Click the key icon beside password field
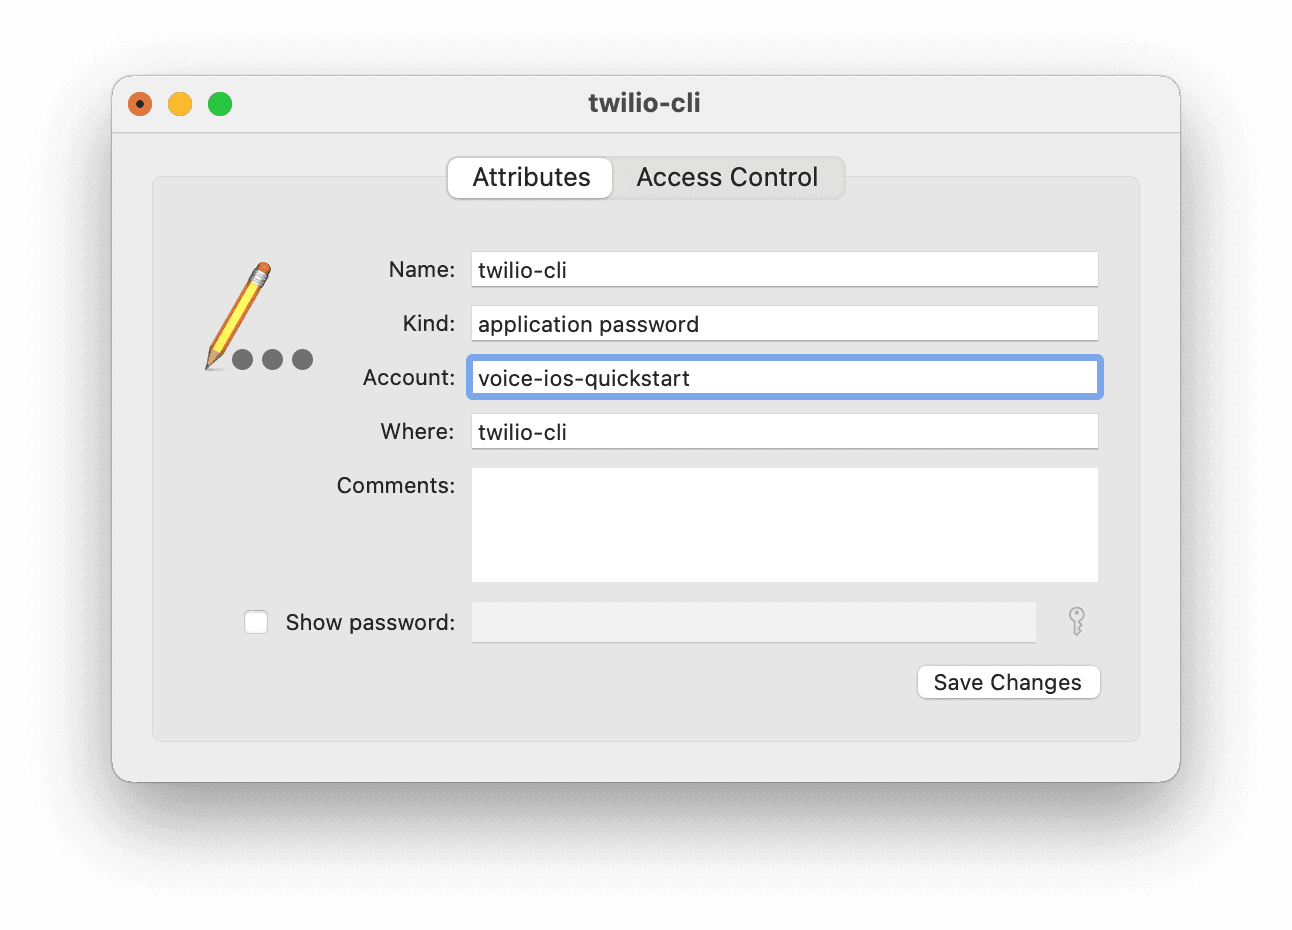 [x=1076, y=621]
